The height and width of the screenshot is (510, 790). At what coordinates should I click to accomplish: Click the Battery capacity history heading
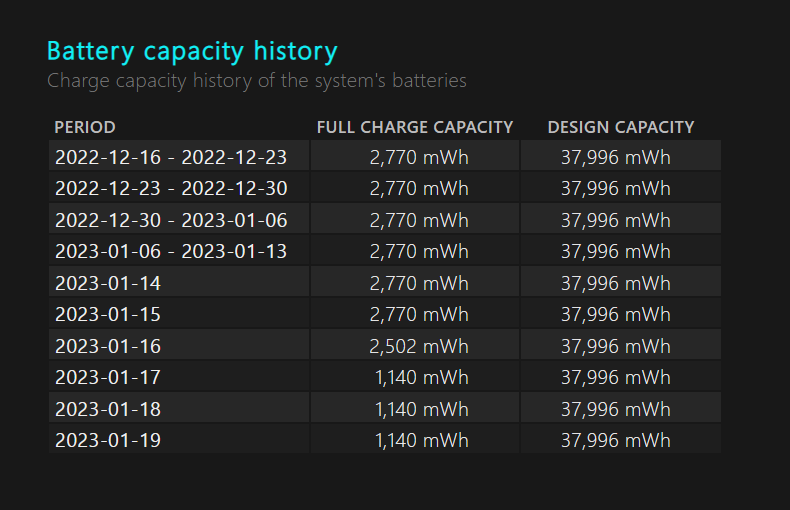192,52
